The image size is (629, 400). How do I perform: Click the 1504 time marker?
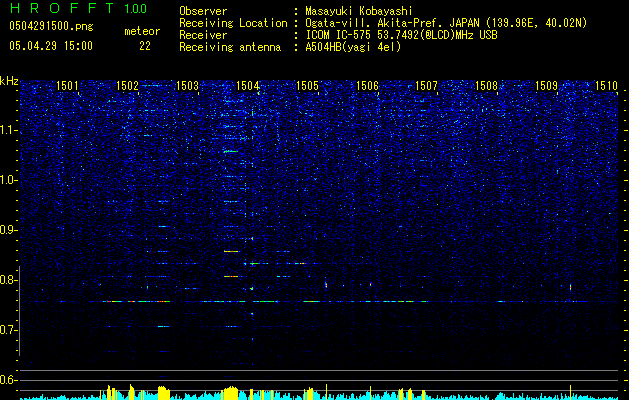click(248, 85)
